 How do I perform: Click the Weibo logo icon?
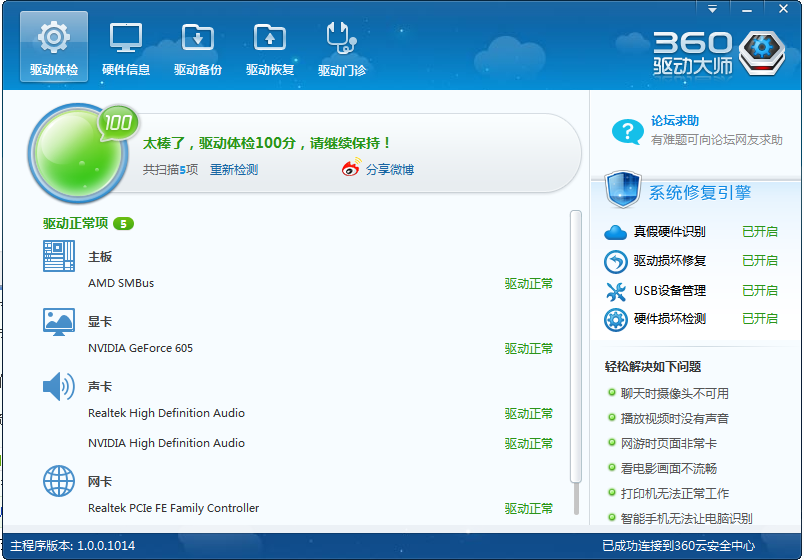[351, 169]
